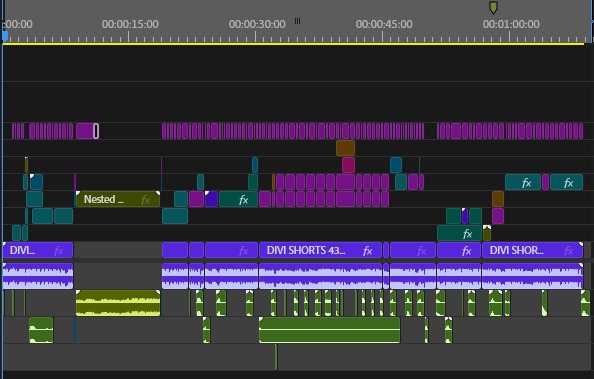Image resolution: width=594 pixels, height=379 pixels.
Task: Select the thin clip on the bottom audio track
Action: coord(276,357)
